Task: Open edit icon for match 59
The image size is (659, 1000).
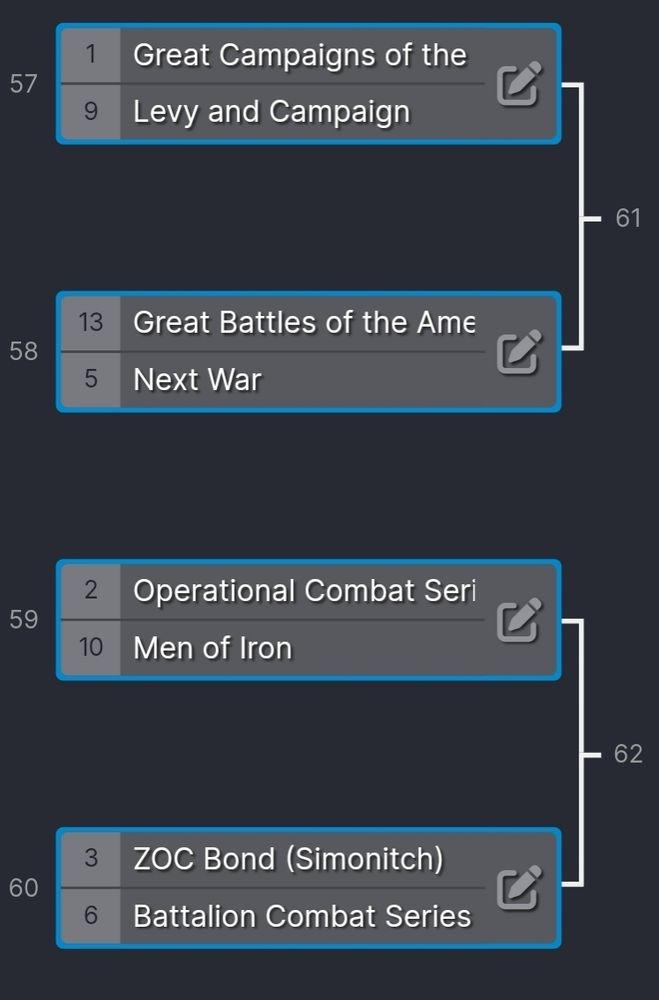Action: pos(519,620)
